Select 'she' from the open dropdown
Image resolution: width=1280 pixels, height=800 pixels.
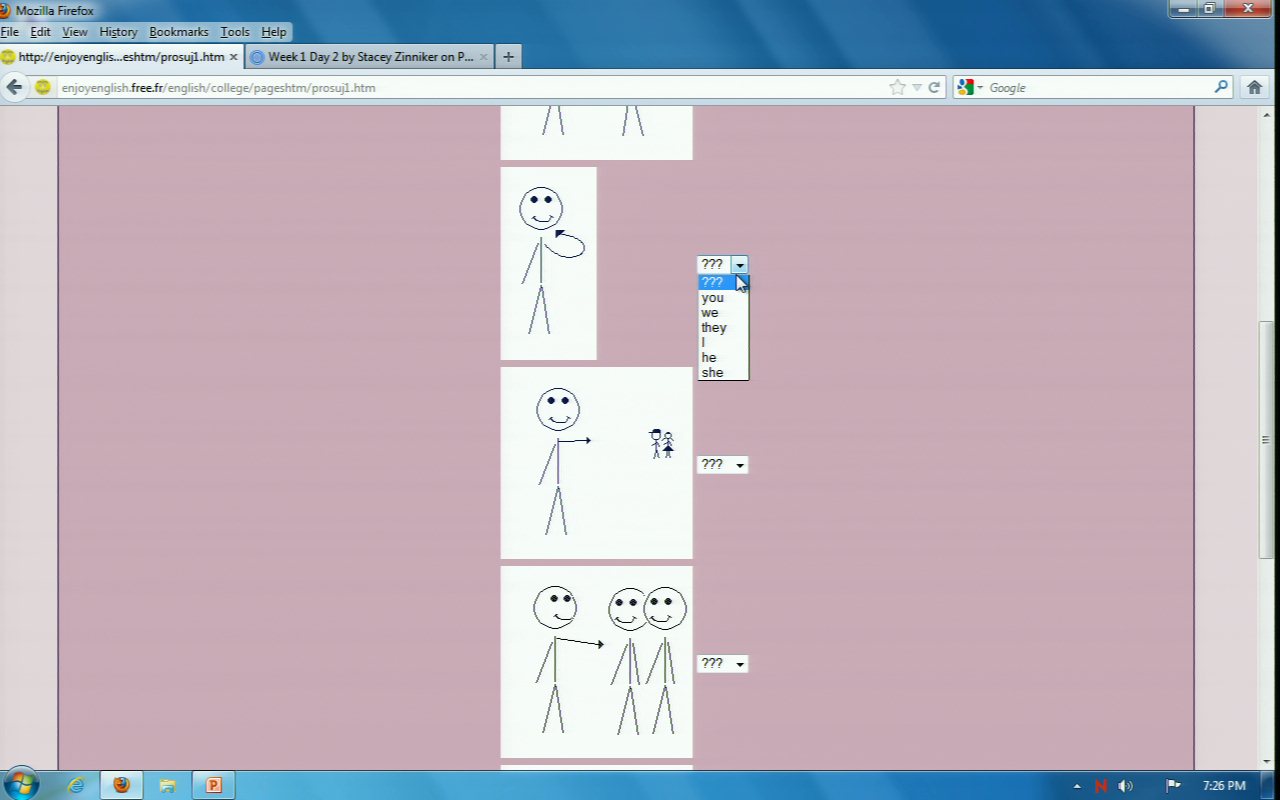712,373
